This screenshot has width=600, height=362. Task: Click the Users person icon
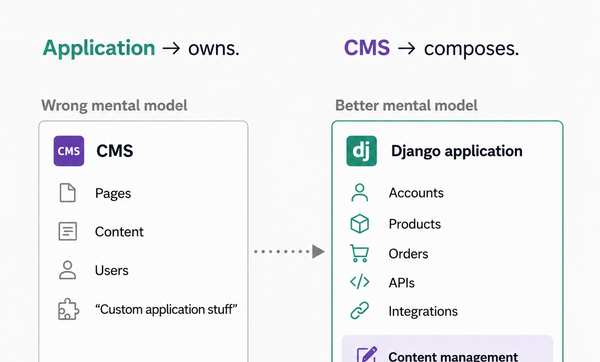click(x=68, y=270)
